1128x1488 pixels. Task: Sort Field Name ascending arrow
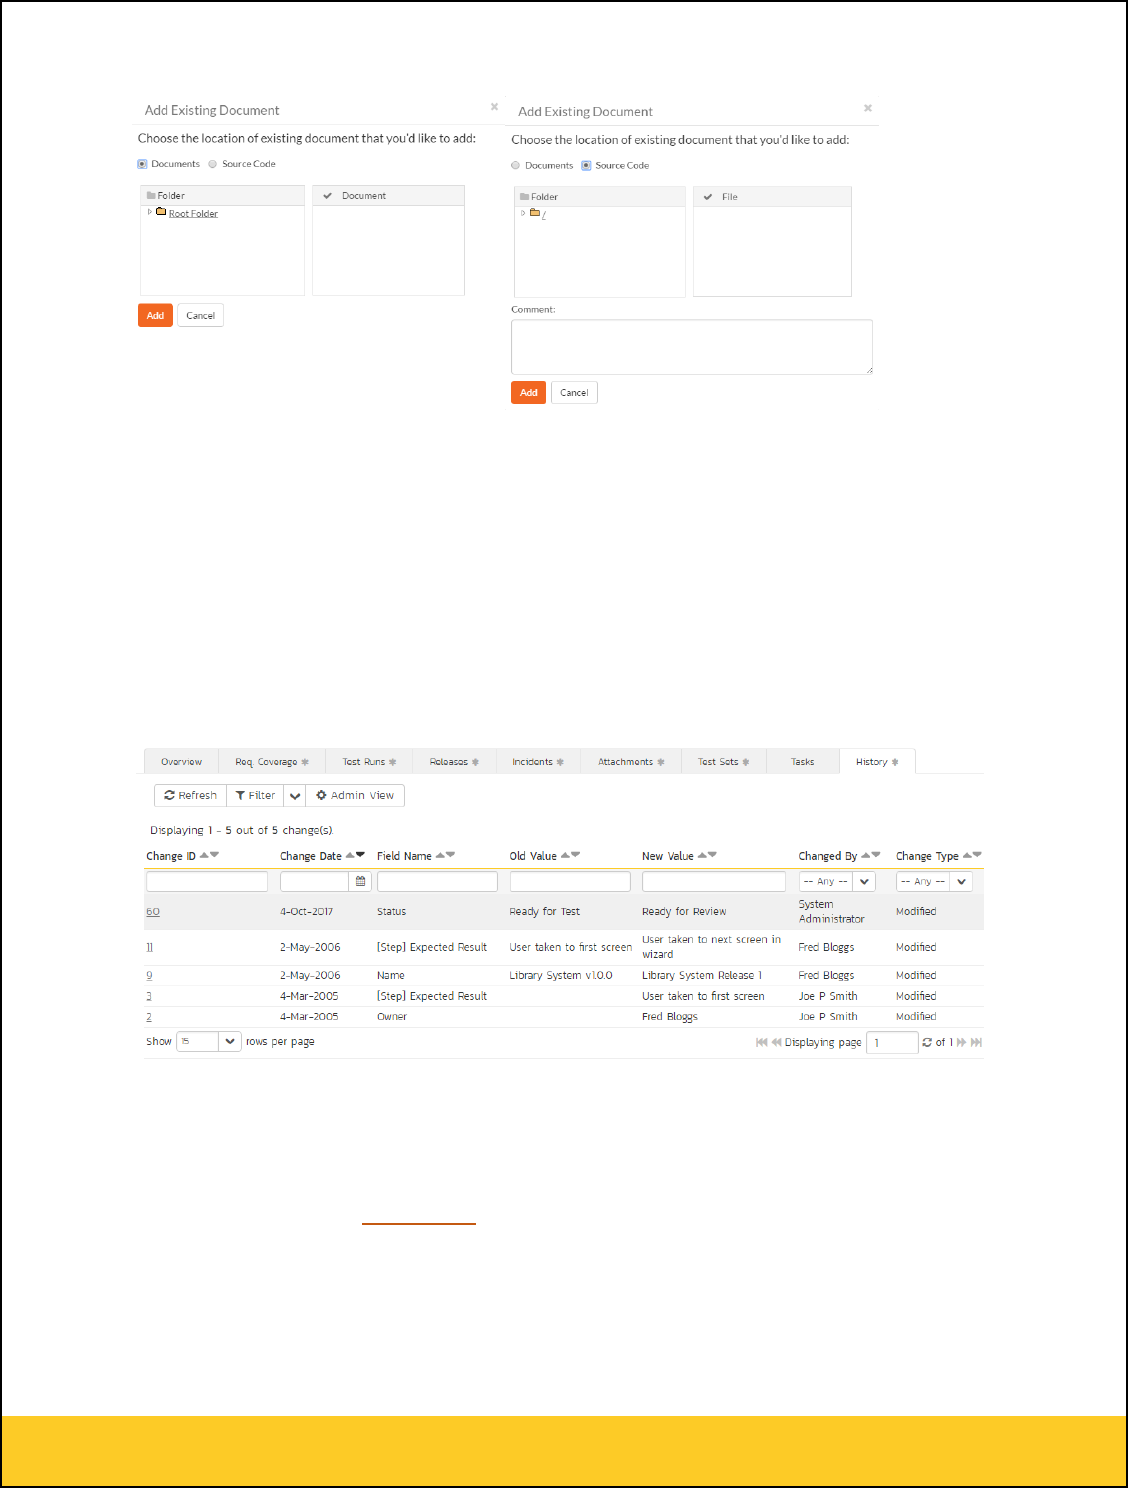click(441, 855)
